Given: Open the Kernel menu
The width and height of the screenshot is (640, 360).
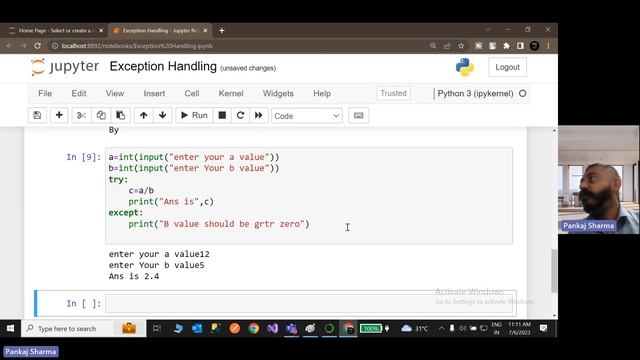Looking at the screenshot, I should (x=231, y=93).
